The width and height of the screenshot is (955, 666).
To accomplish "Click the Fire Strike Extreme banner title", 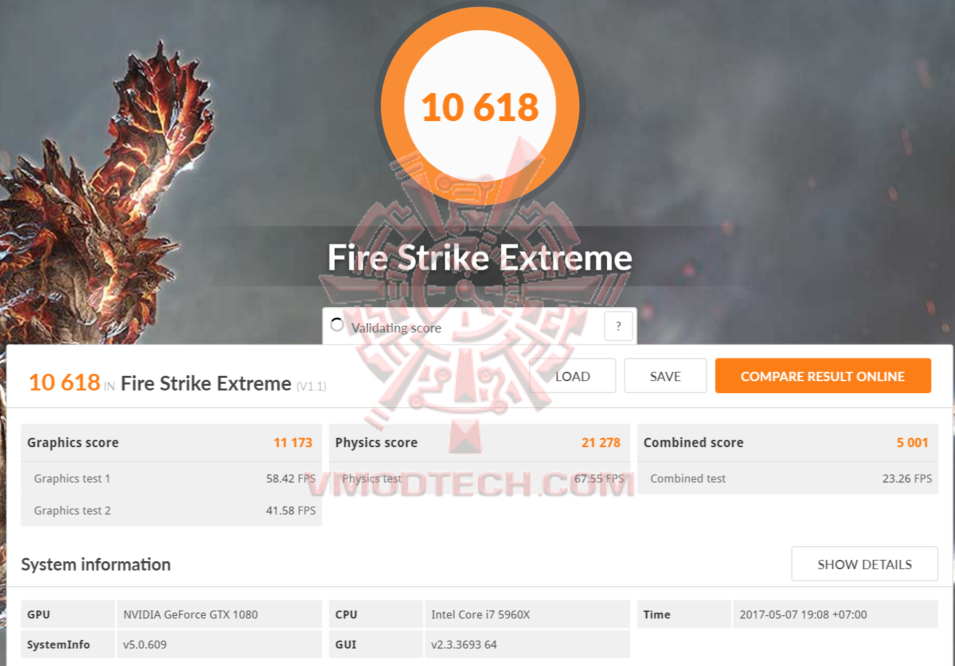I will click(x=480, y=258).
